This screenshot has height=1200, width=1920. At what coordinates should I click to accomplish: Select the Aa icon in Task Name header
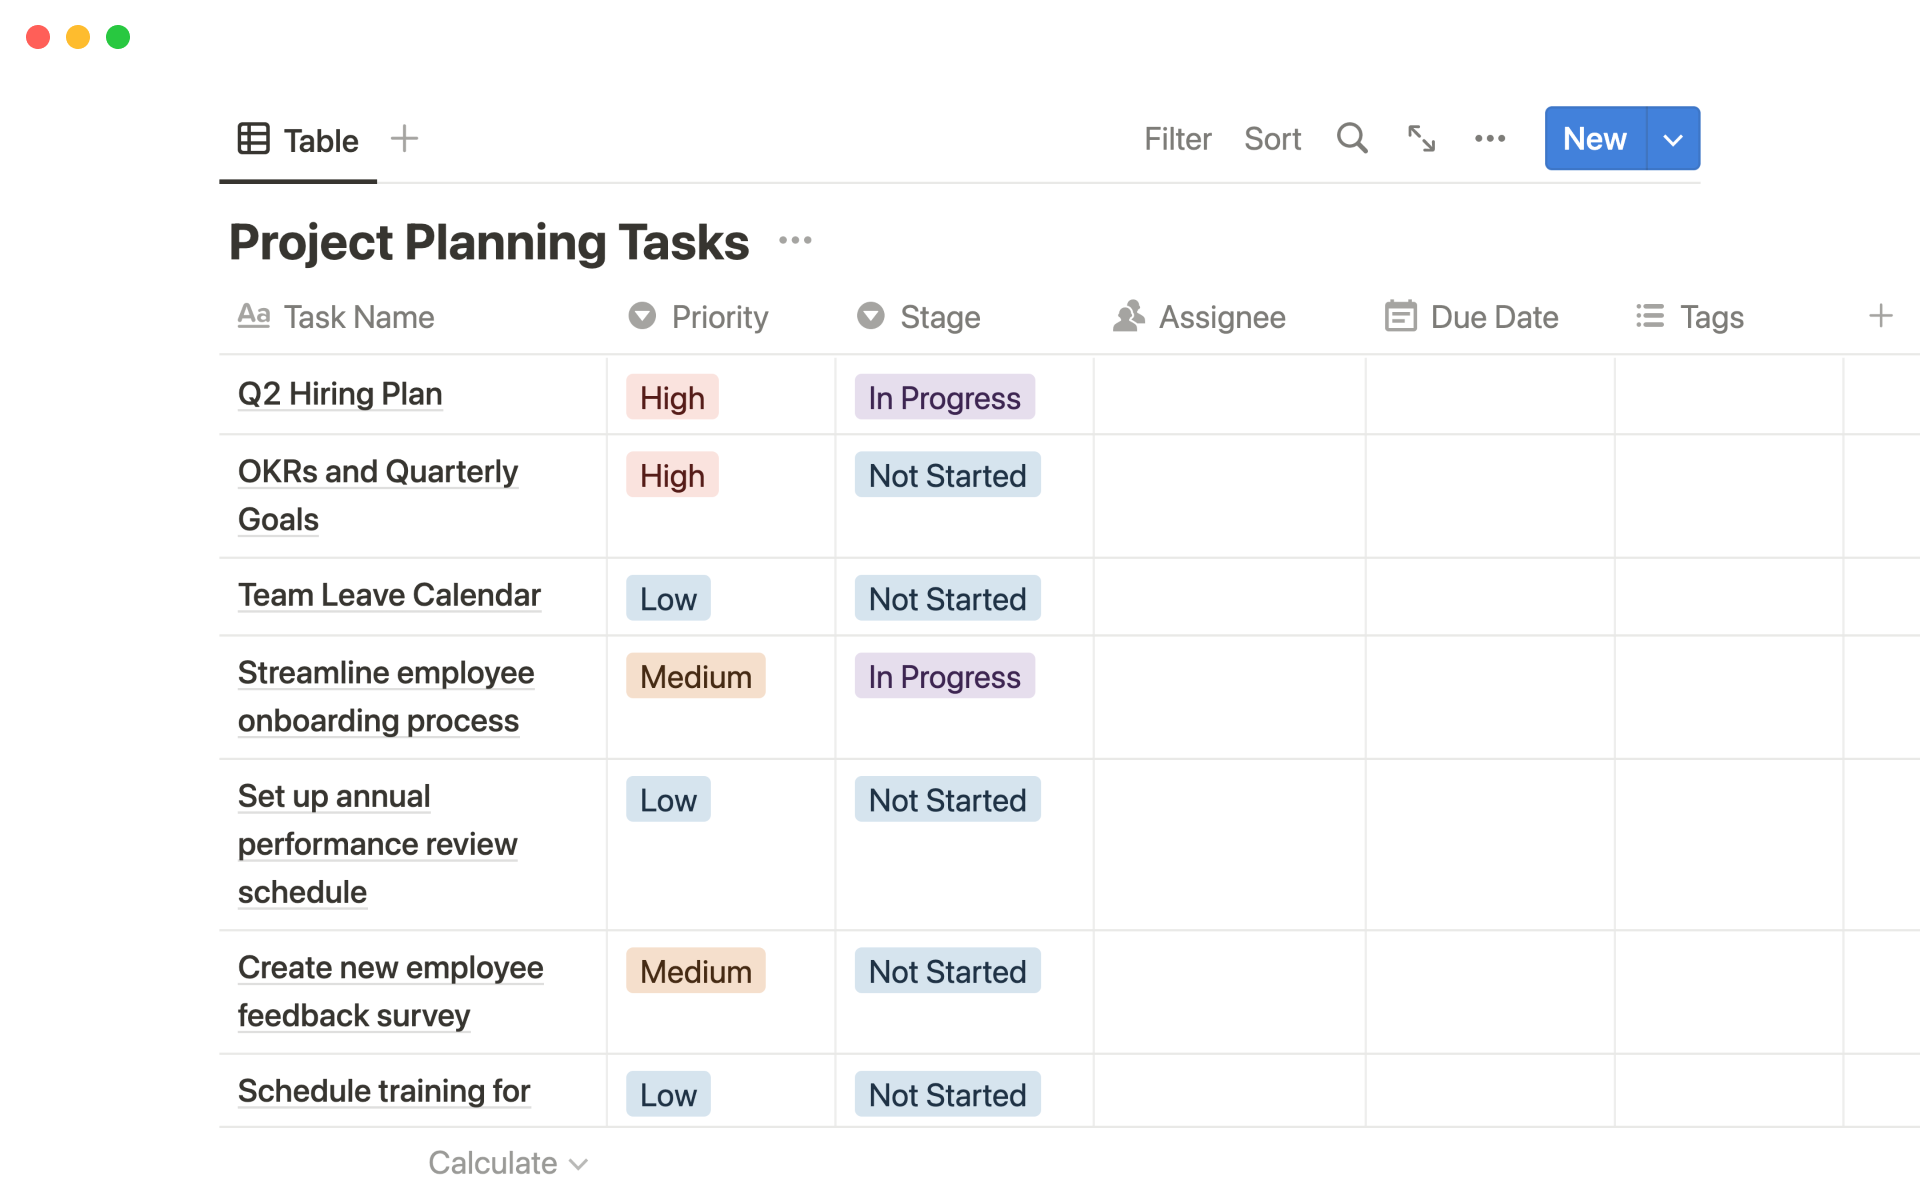(x=253, y=316)
